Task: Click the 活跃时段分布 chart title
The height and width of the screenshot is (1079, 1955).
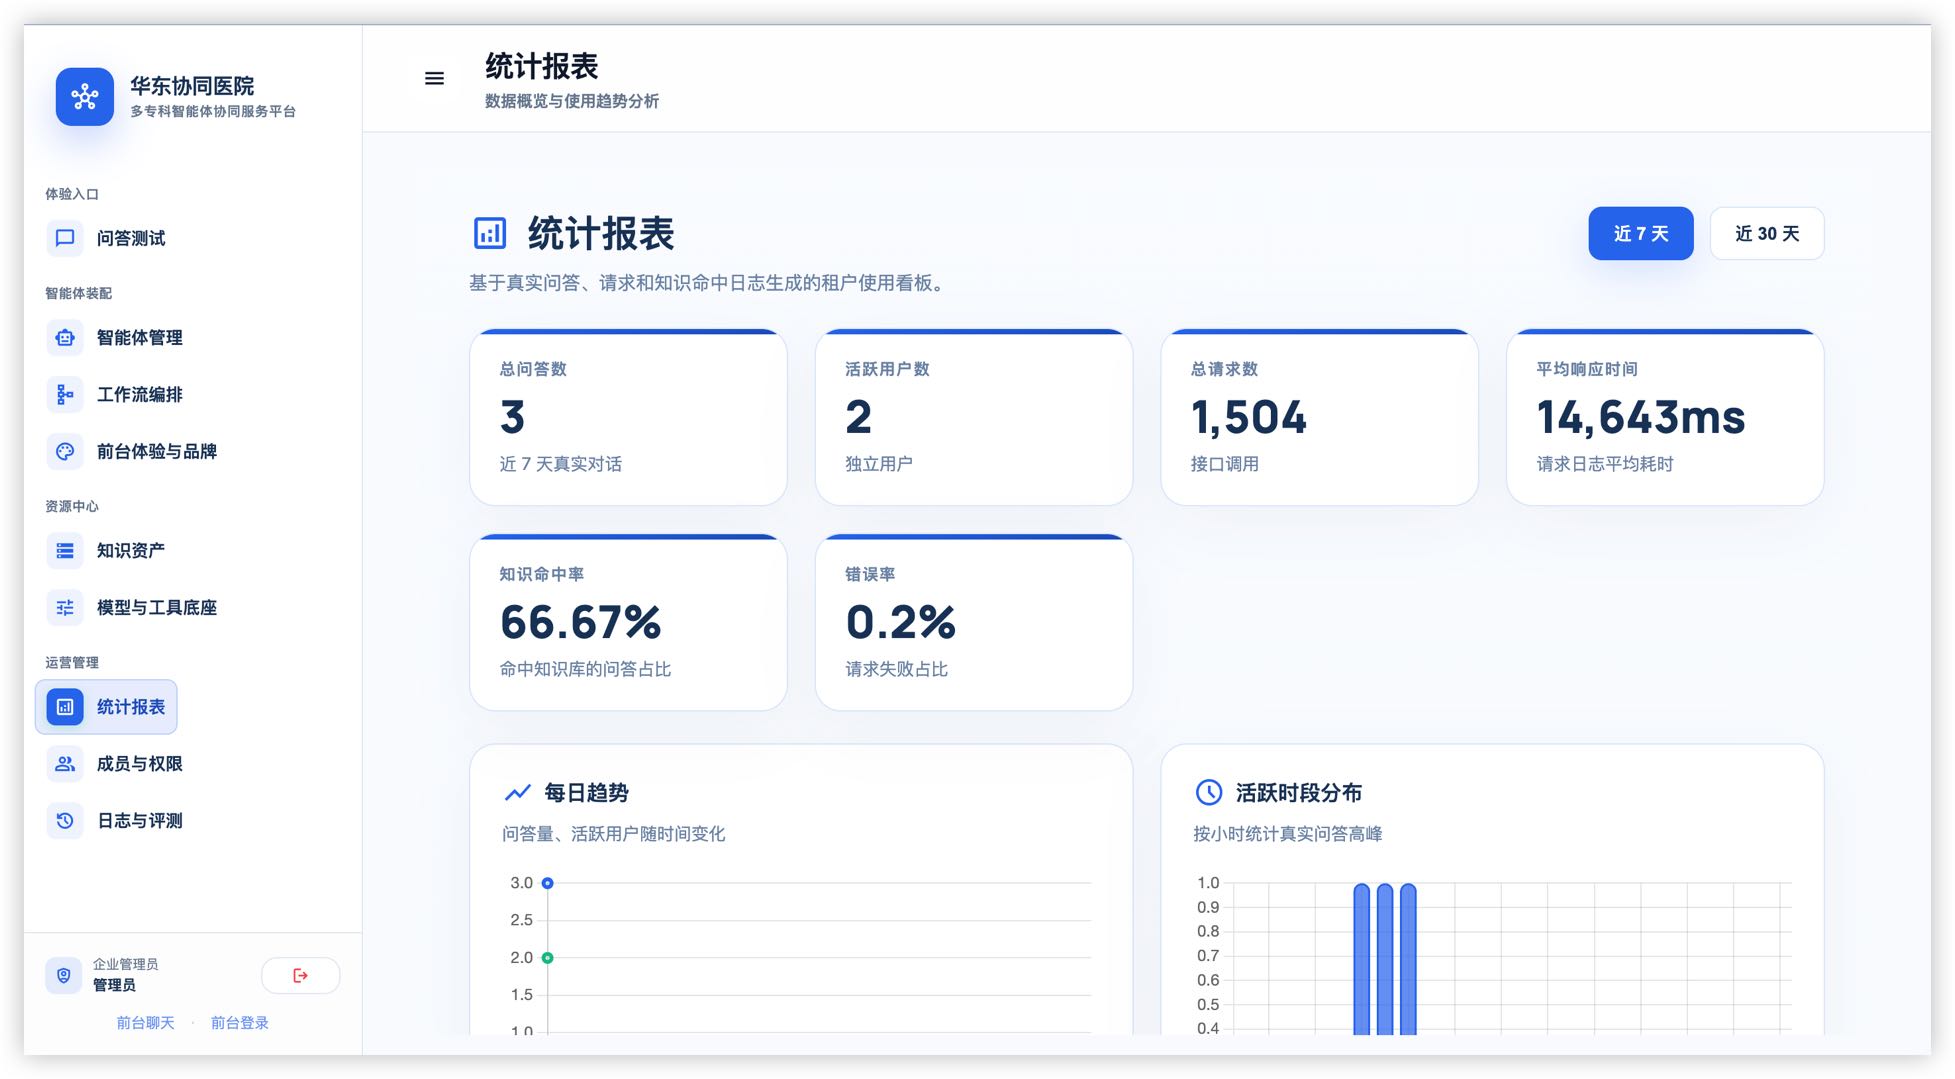Action: (x=1299, y=793)
